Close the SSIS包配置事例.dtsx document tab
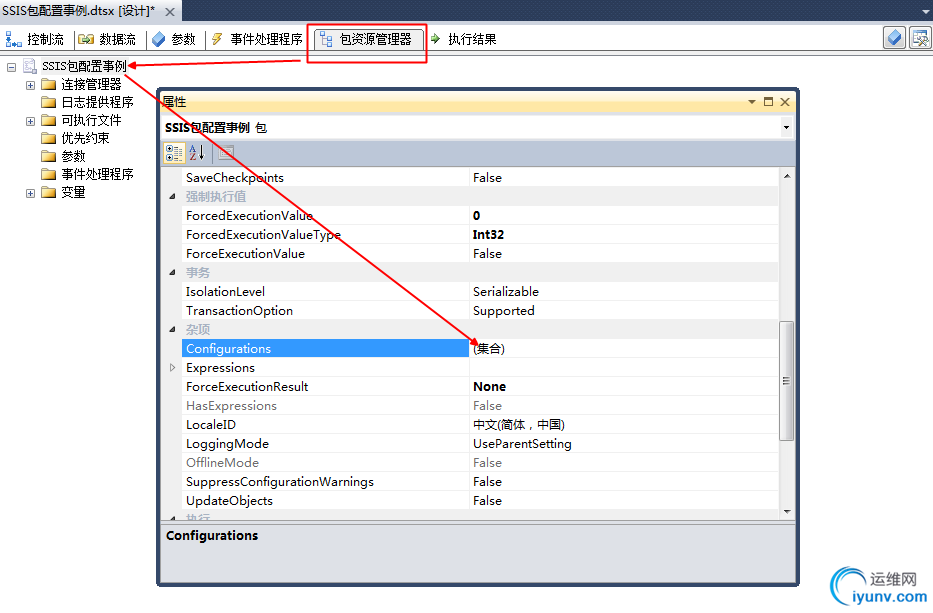Image resolution: width=933 pixels, height=613 pixels. tap(170, 12)
